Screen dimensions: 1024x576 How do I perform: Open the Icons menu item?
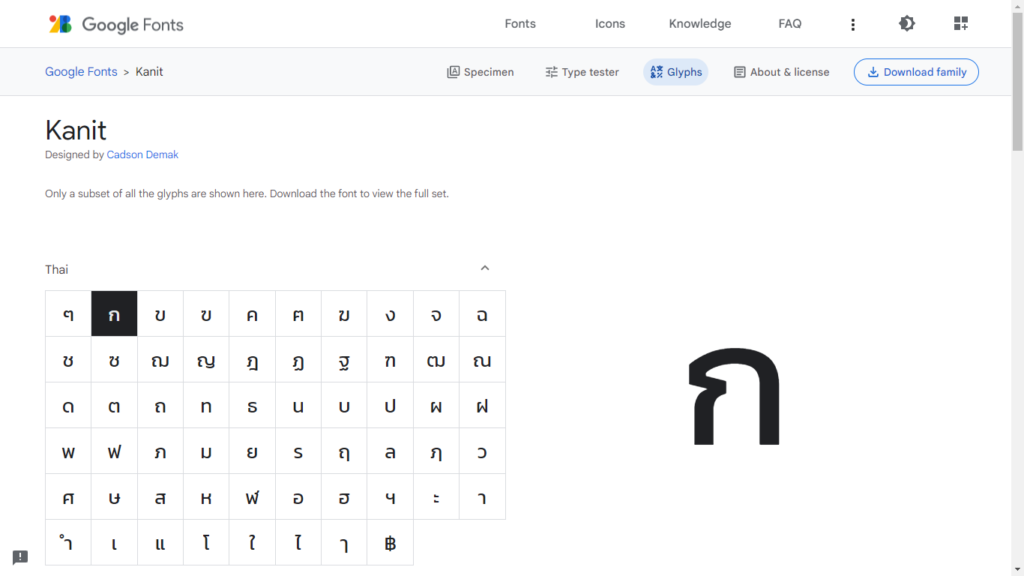(x=610, y=24)
